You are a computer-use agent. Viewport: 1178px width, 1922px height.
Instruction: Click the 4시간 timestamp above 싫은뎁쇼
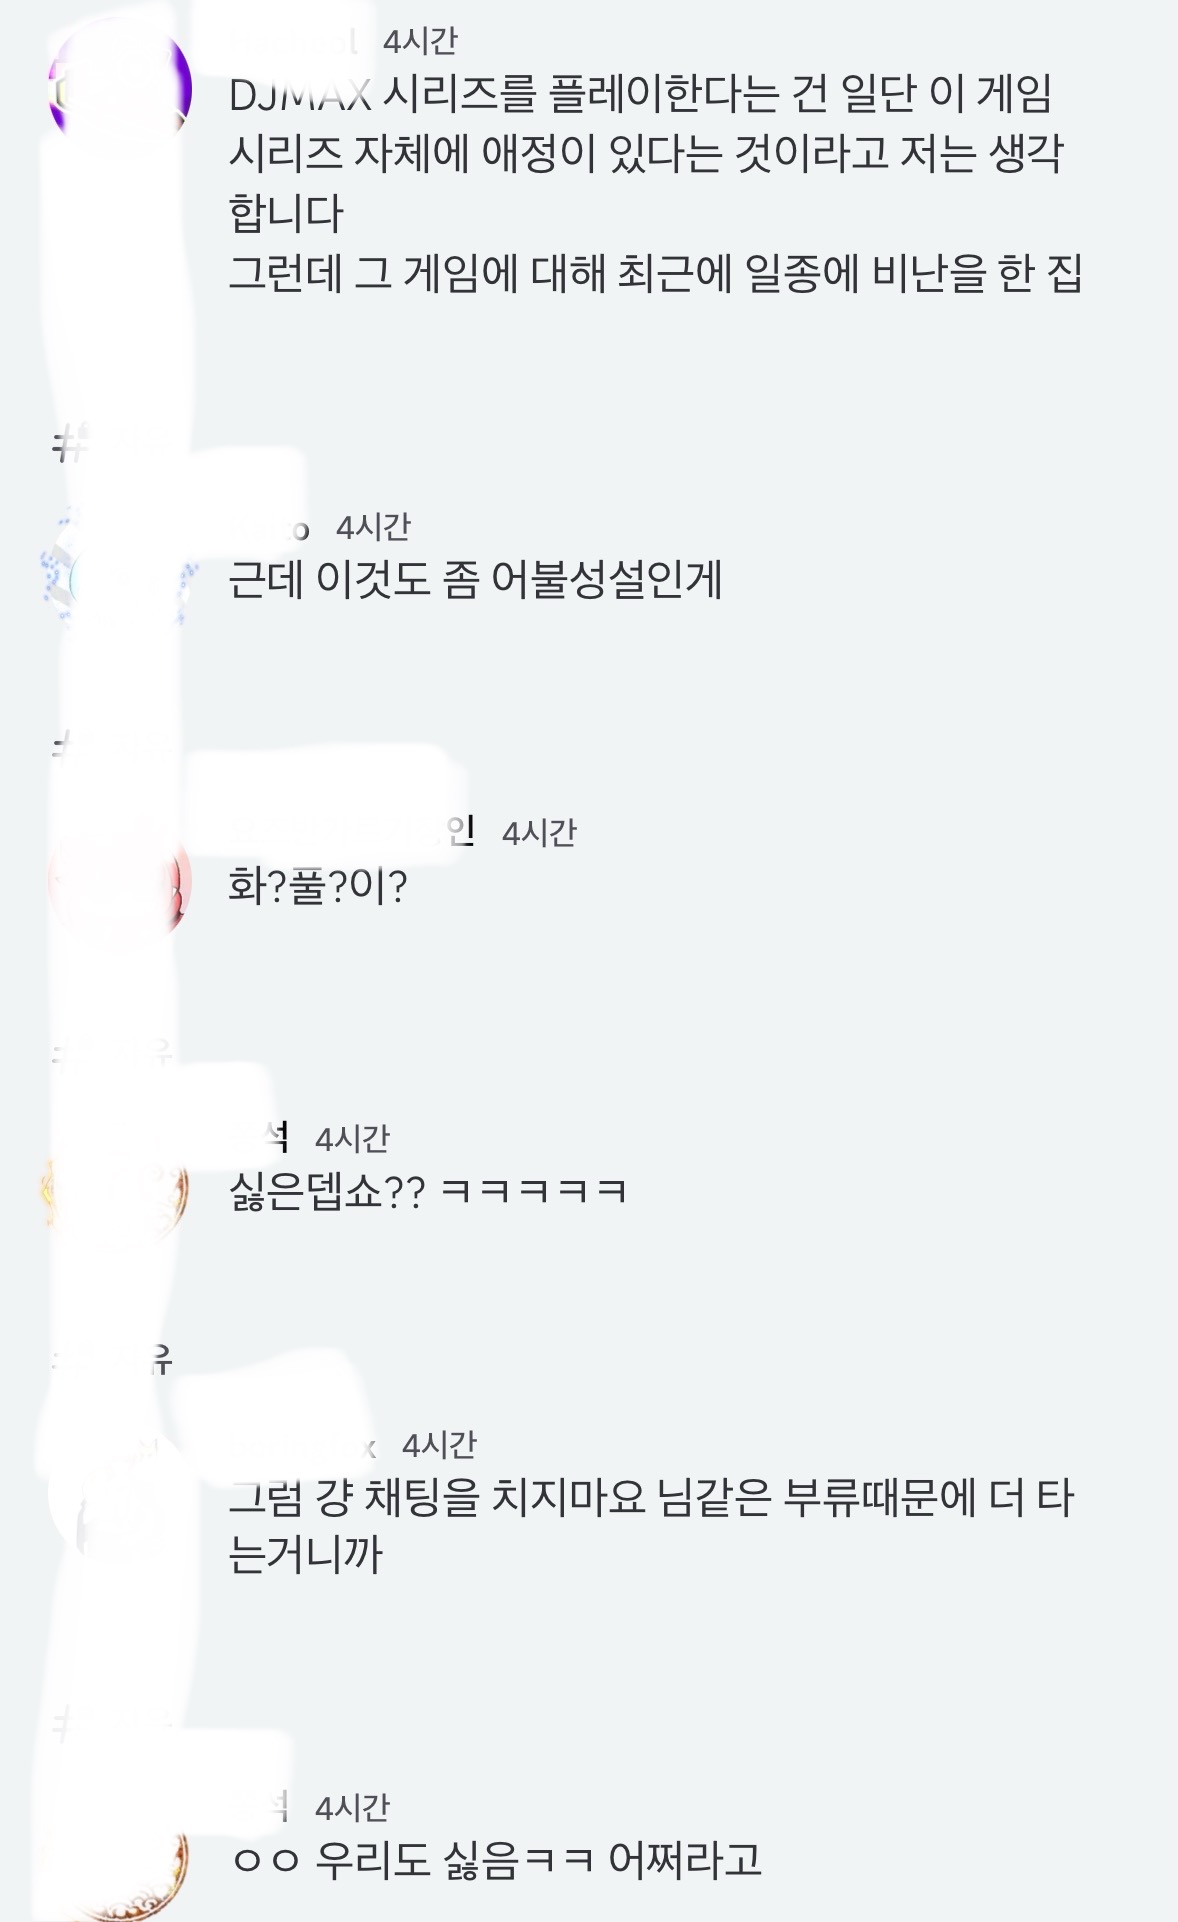352,1139
